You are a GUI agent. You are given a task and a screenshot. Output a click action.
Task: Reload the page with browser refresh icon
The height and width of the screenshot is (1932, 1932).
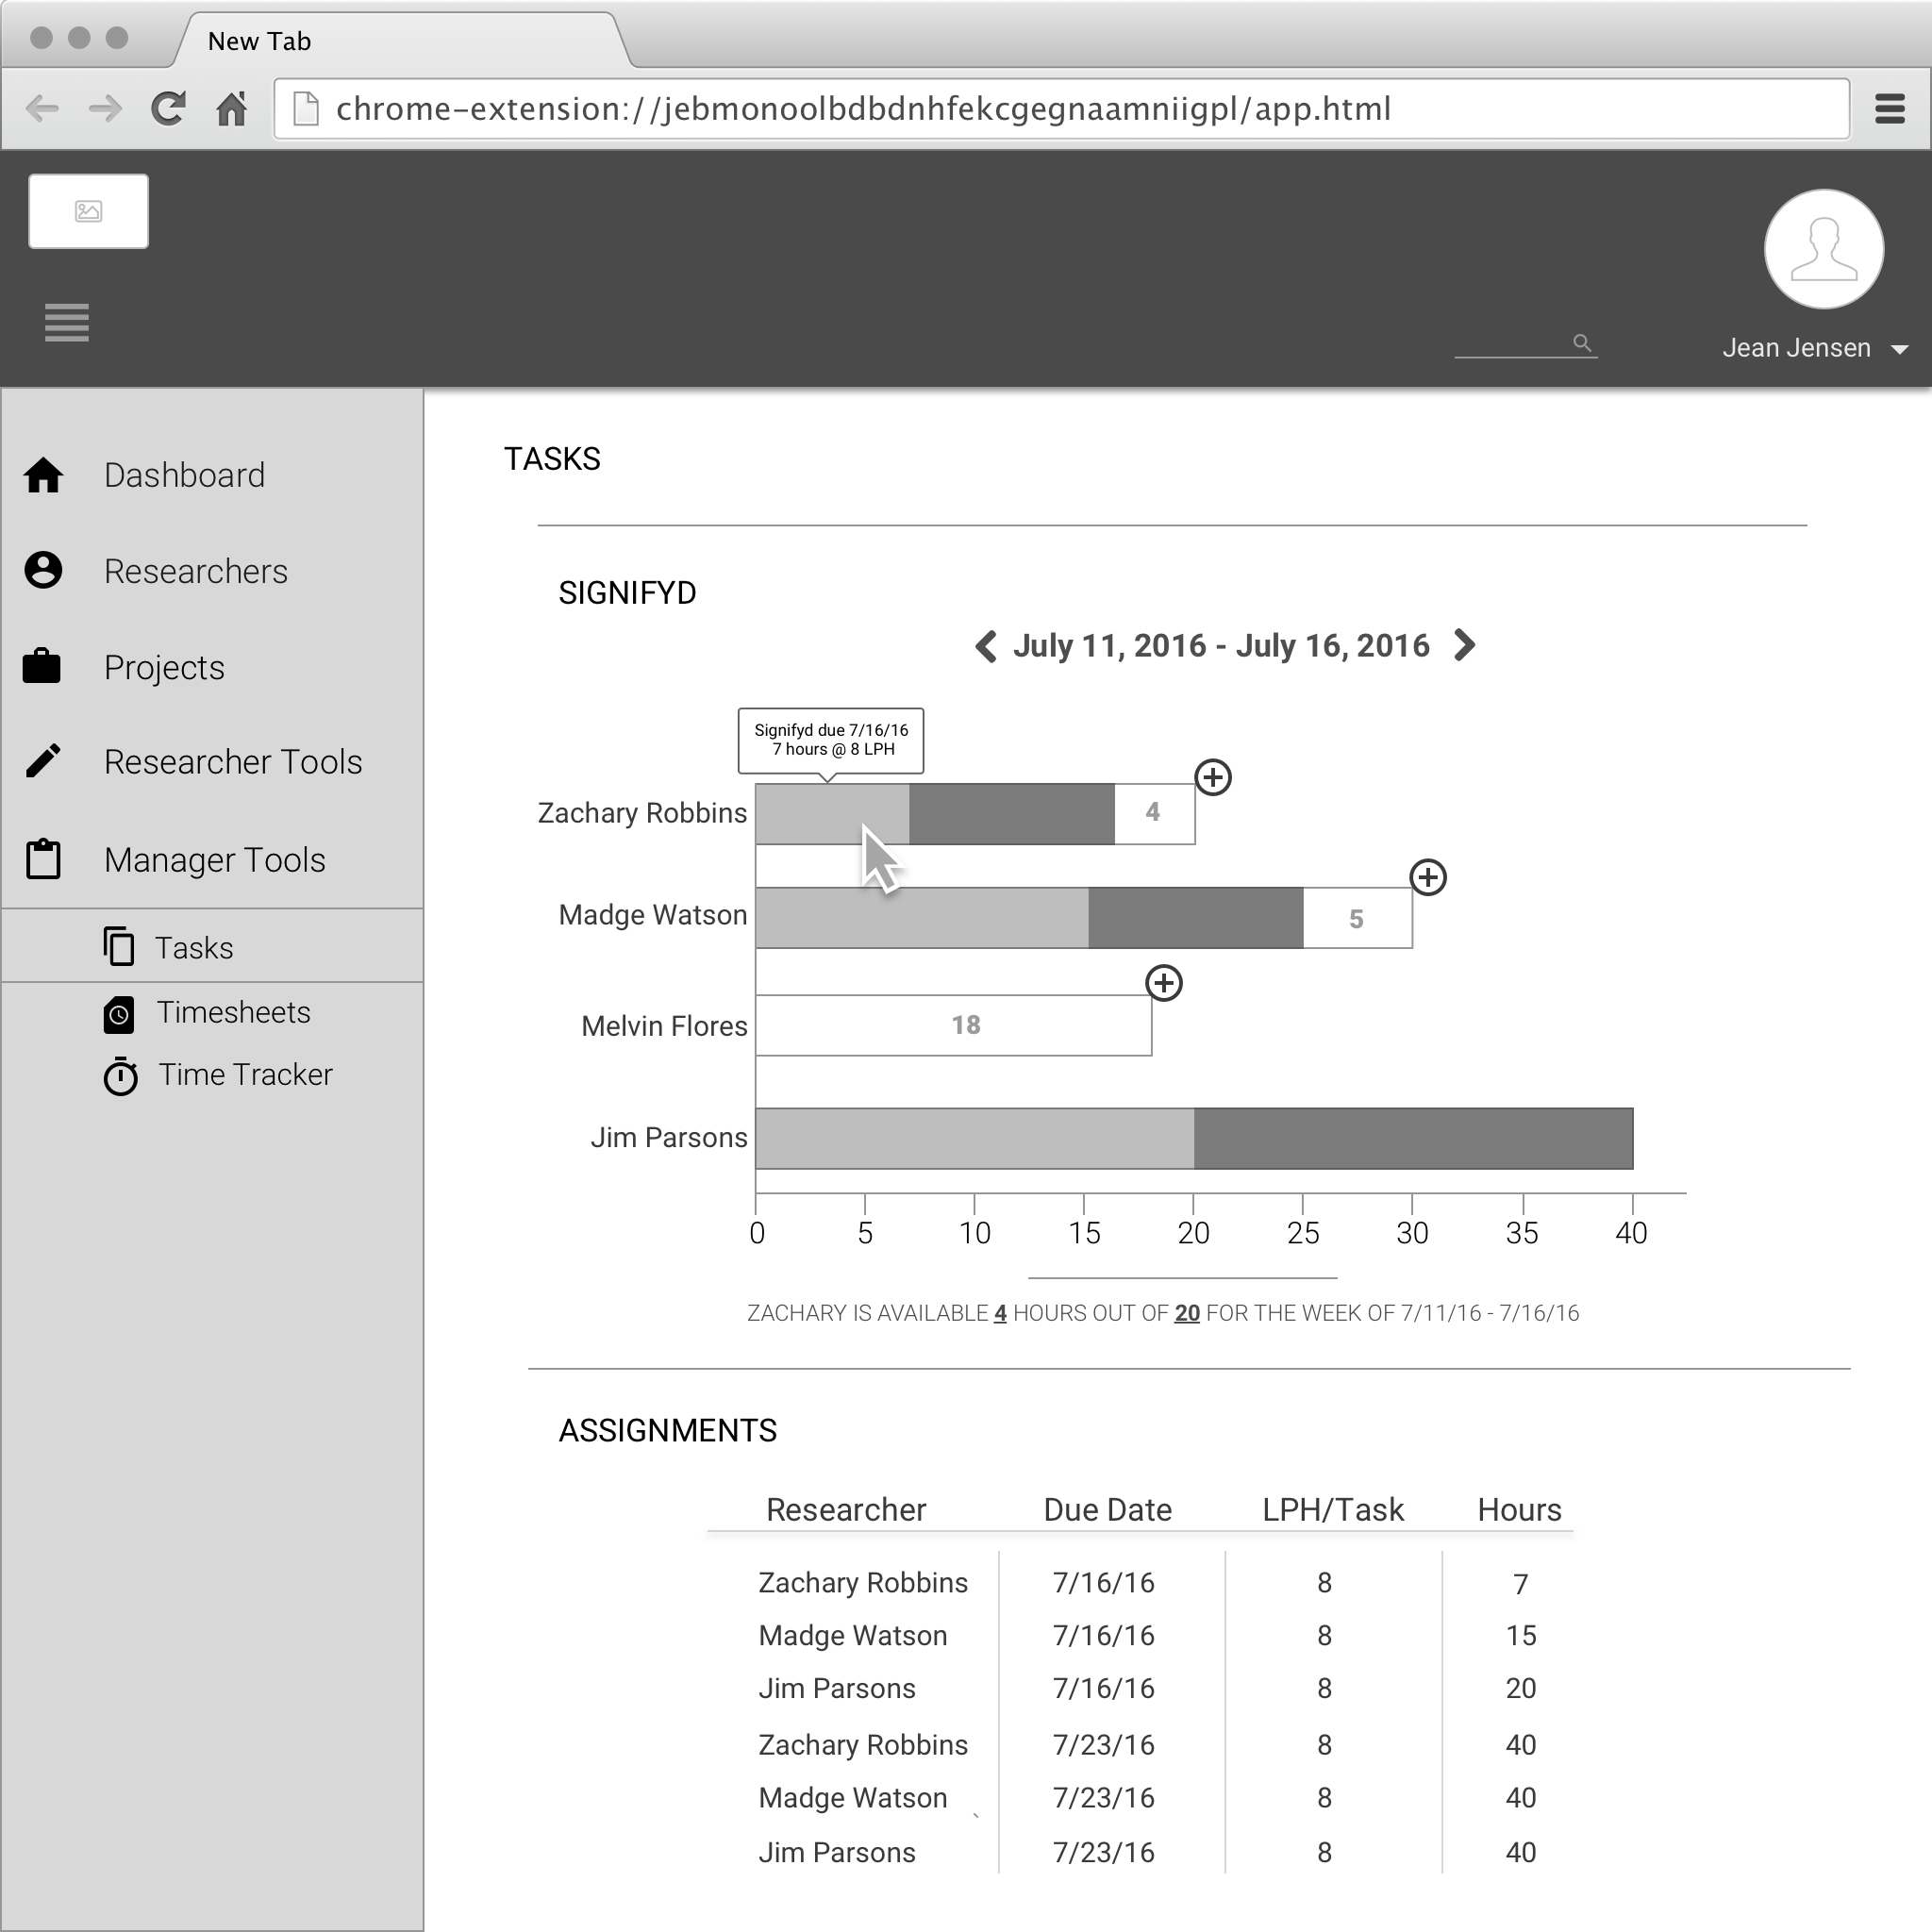[168, 108]
